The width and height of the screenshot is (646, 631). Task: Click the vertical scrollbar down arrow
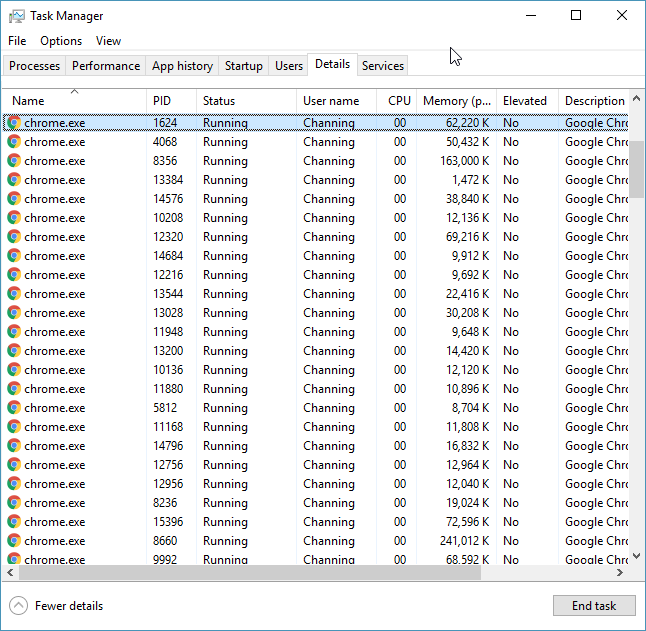[x=637, y=556]
